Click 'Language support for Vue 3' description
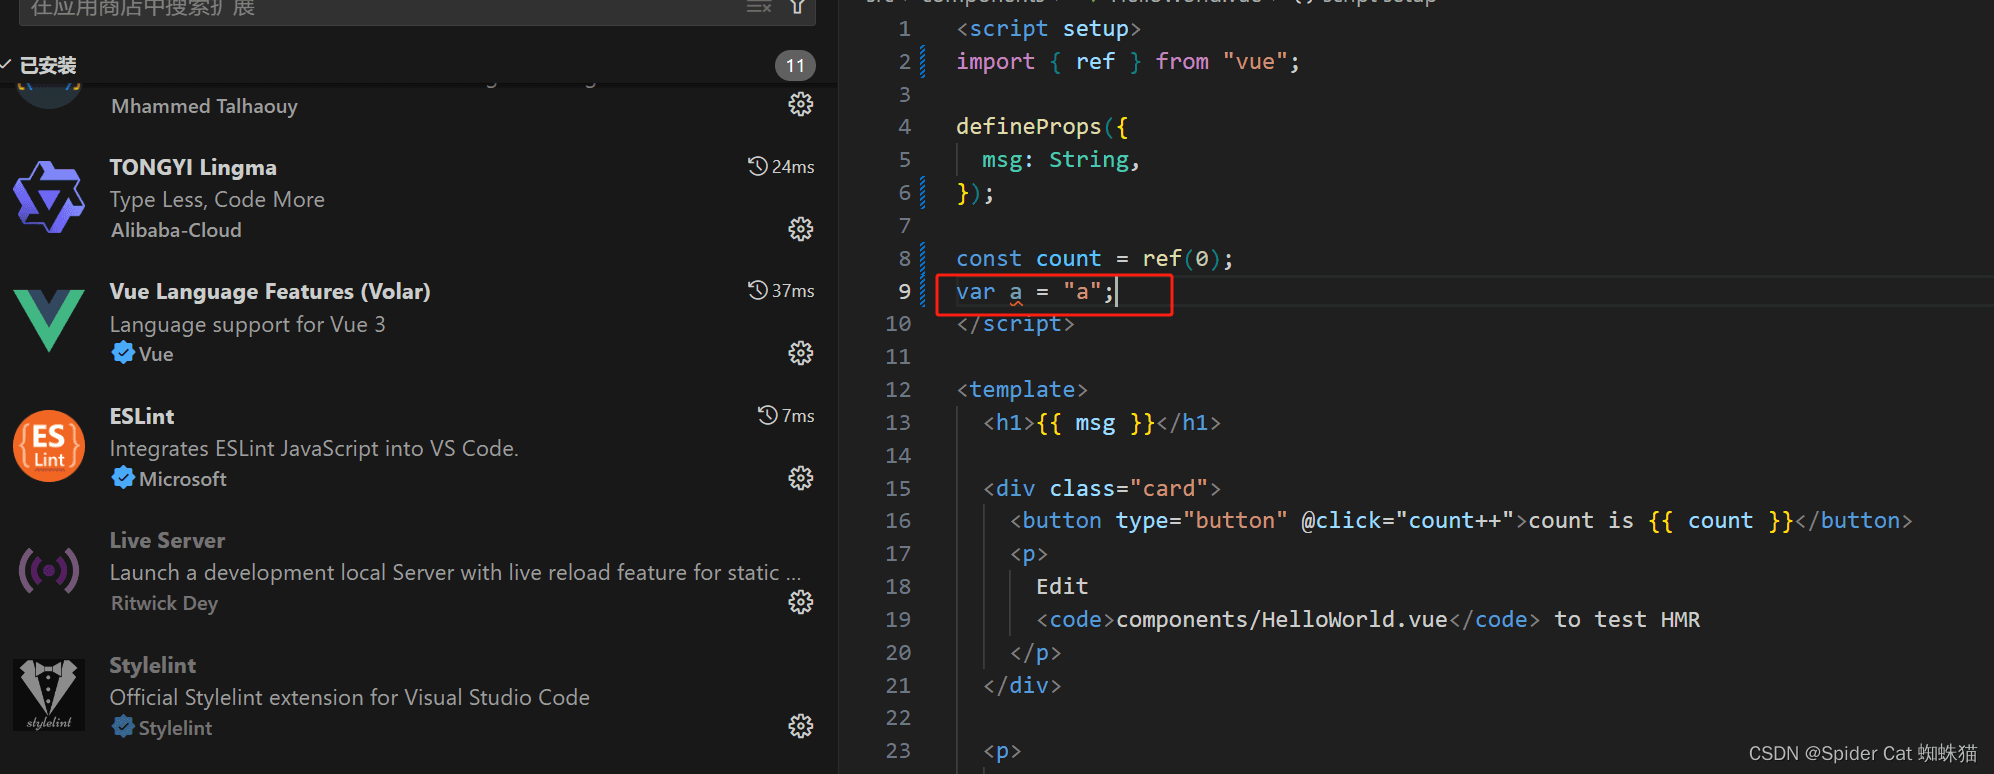Screen dimensions: 1994x774 (x=247, y=324)
